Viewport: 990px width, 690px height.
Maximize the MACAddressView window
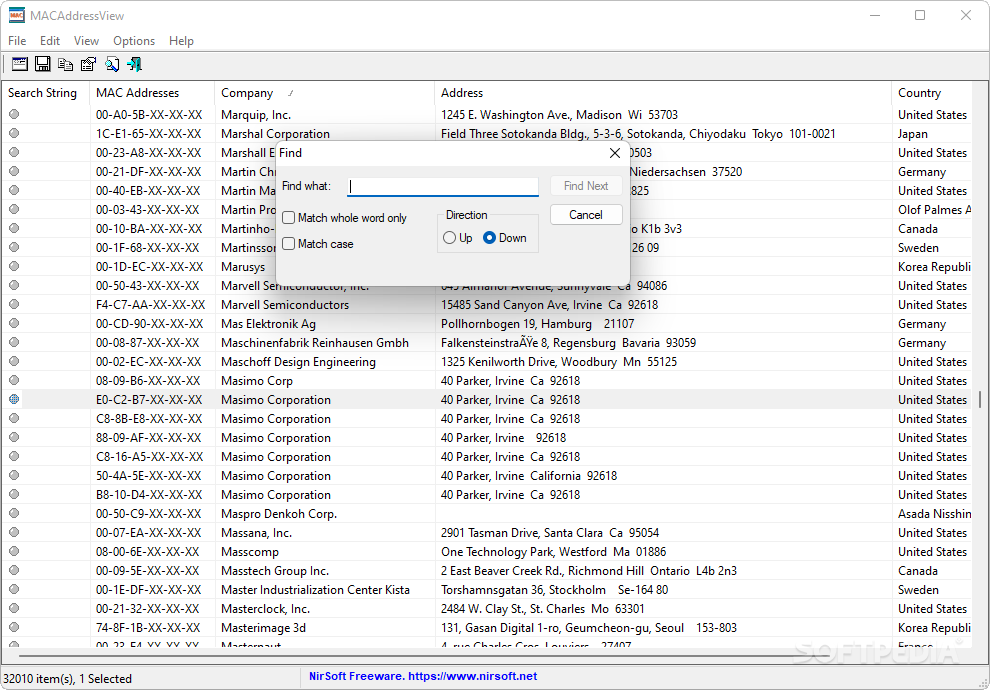pos(920,15)
